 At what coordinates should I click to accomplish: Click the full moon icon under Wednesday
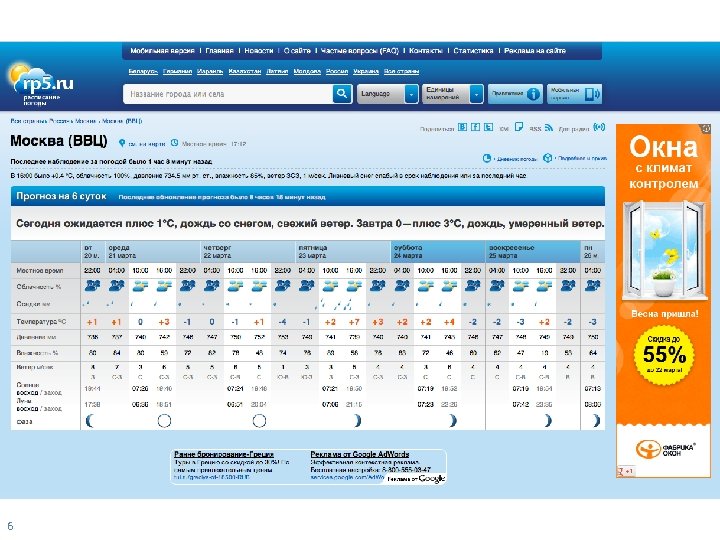(164, 421)
